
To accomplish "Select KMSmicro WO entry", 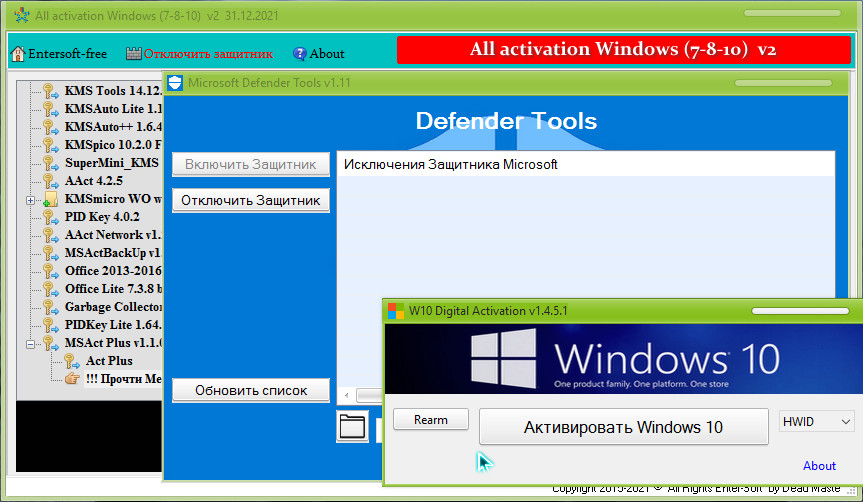I will point(113,199).
